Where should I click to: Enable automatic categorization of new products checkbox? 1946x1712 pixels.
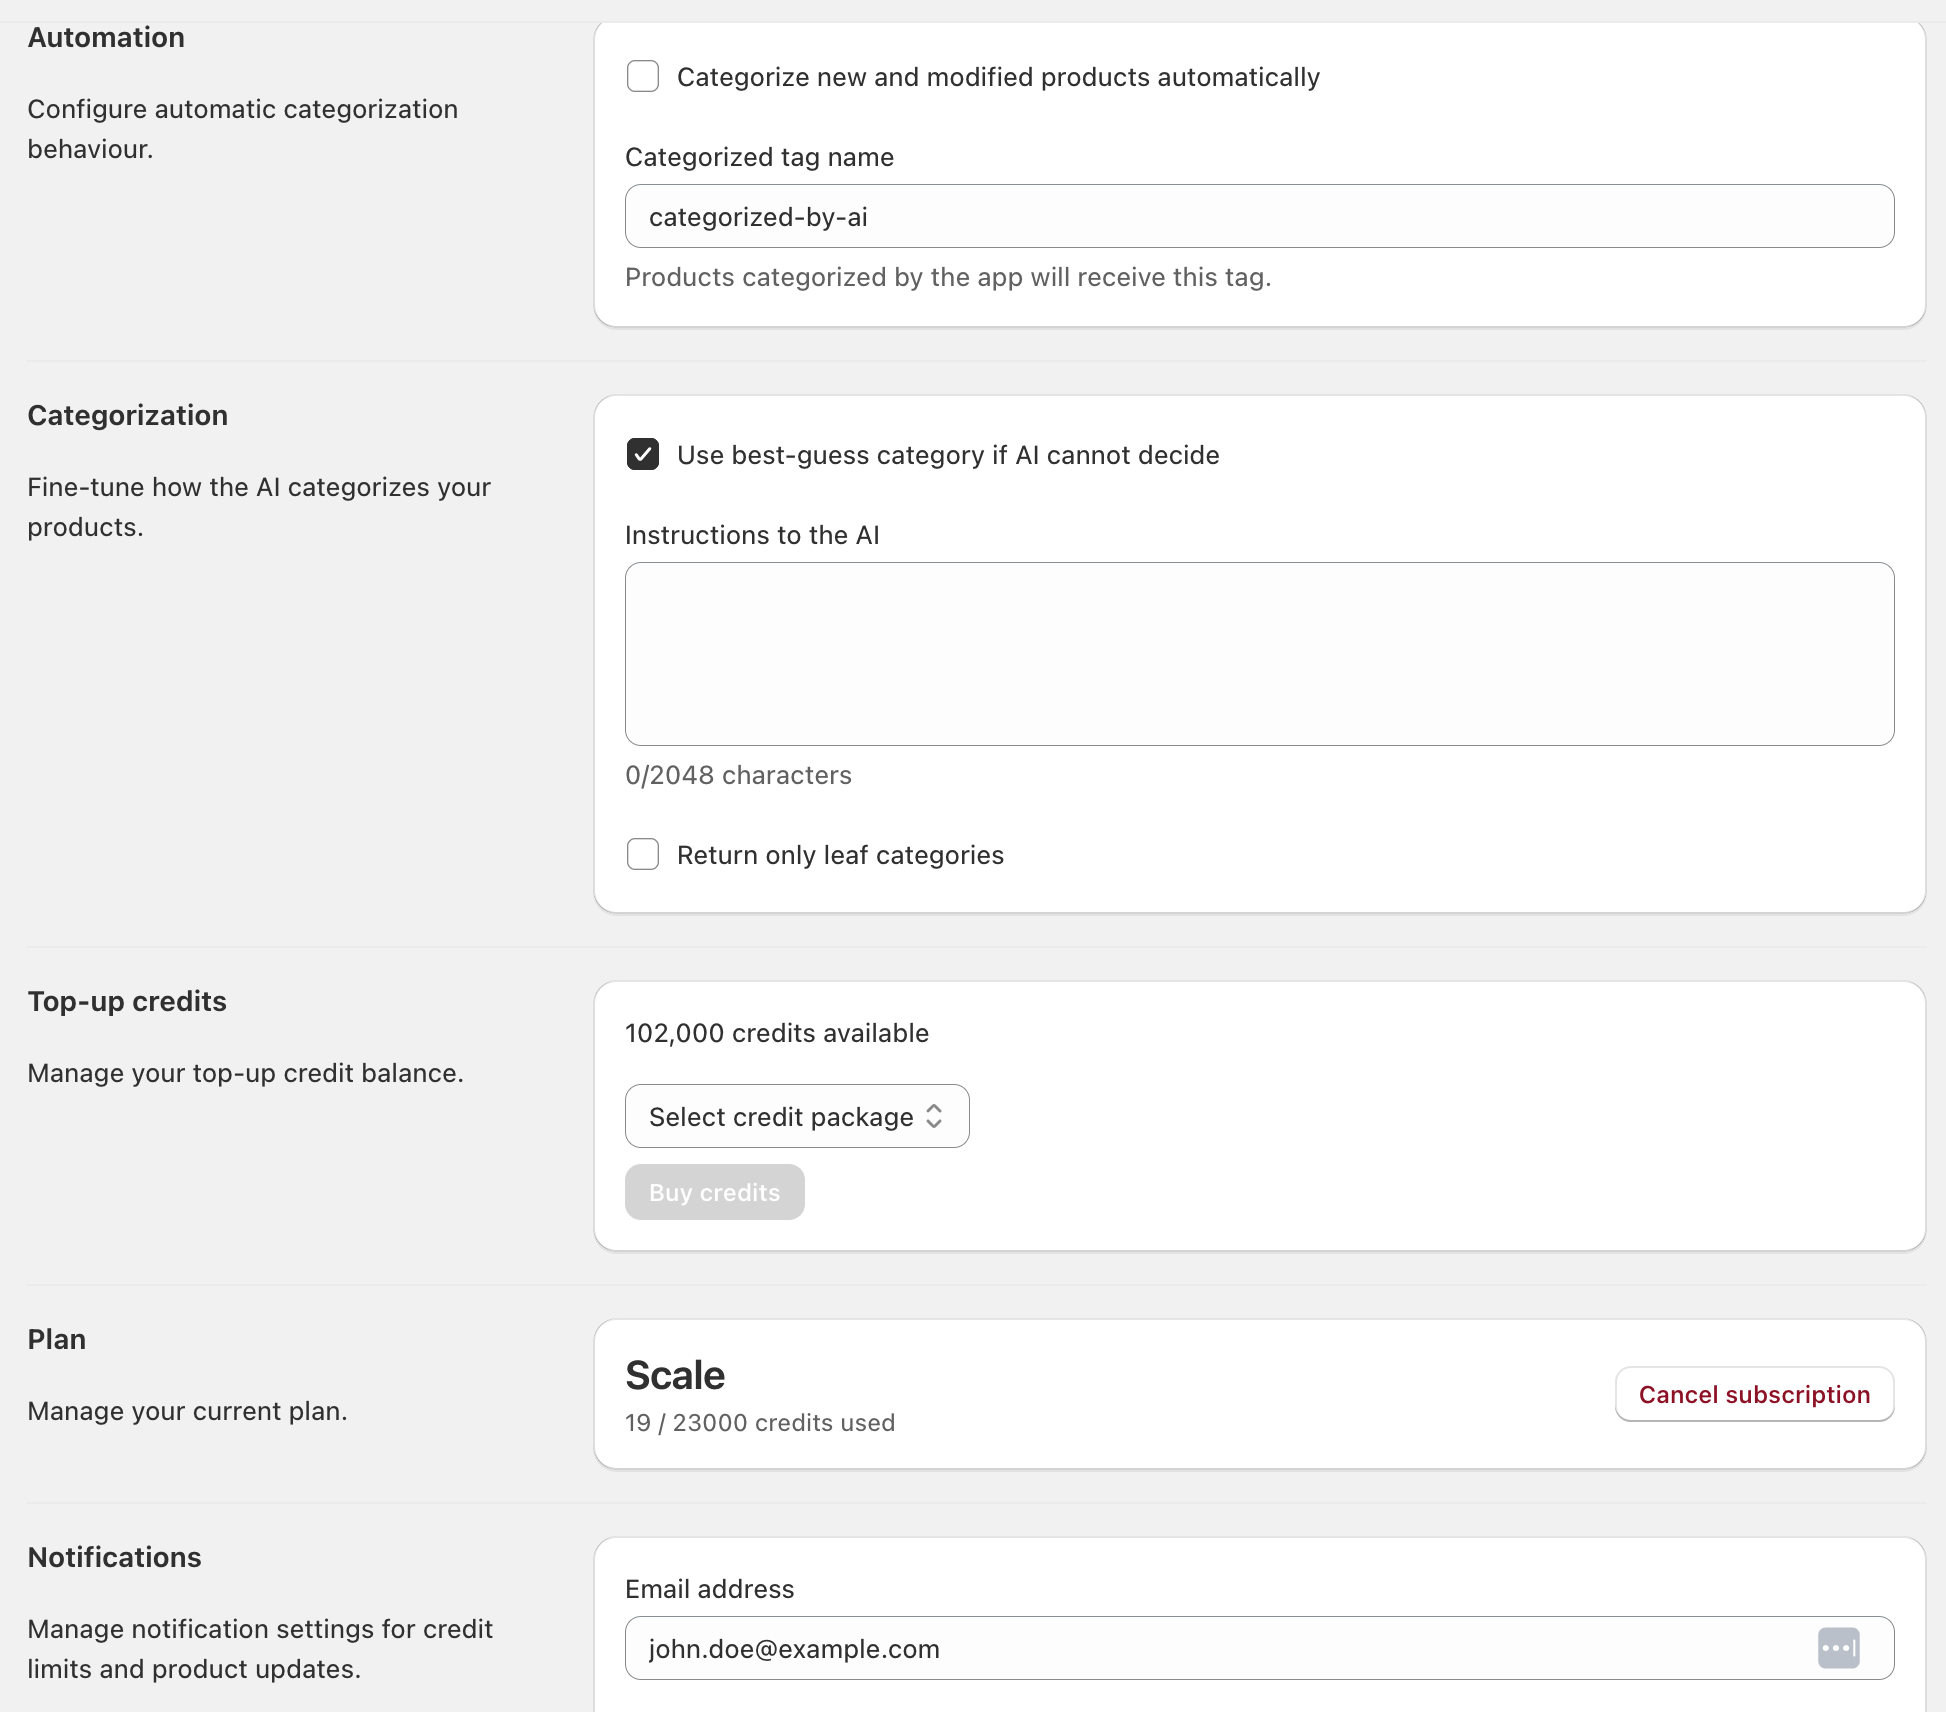[x=643, y=76]
